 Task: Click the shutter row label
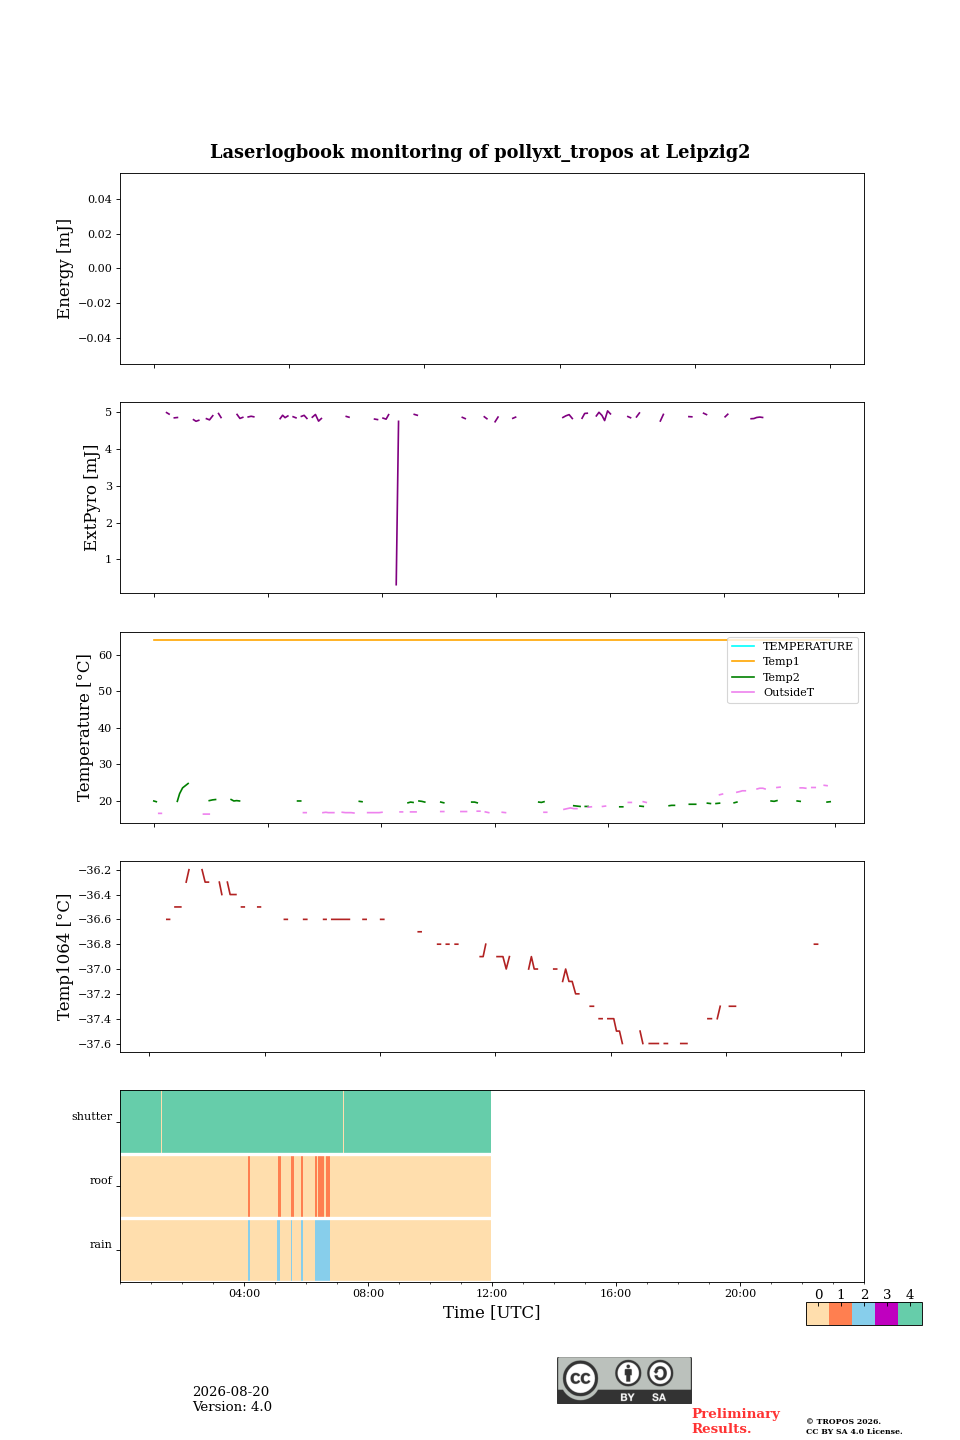point(92,1117)
